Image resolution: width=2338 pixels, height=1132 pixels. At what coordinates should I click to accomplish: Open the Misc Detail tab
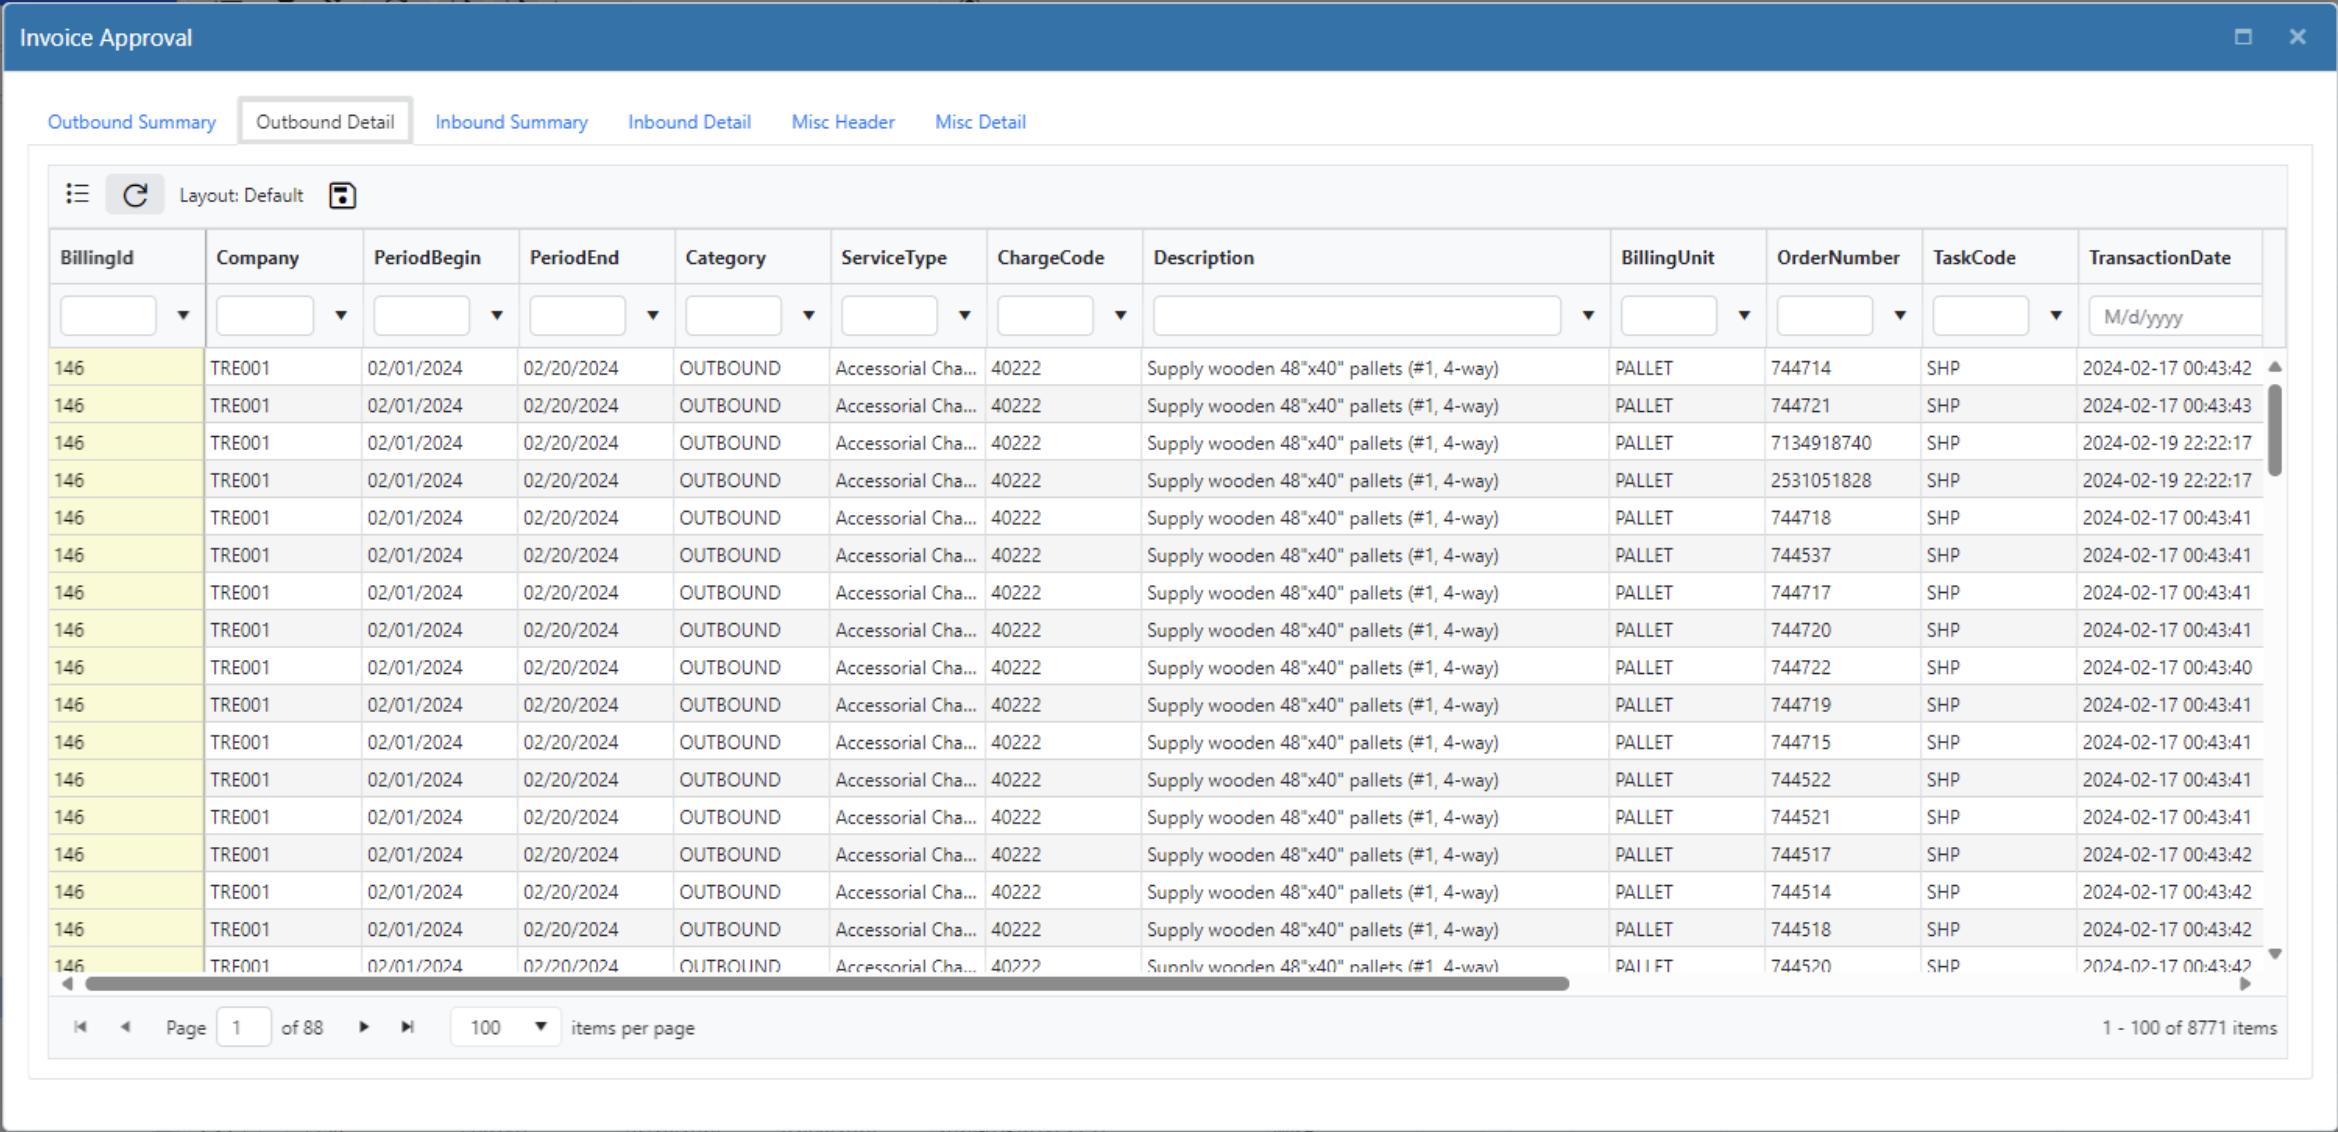980,121
